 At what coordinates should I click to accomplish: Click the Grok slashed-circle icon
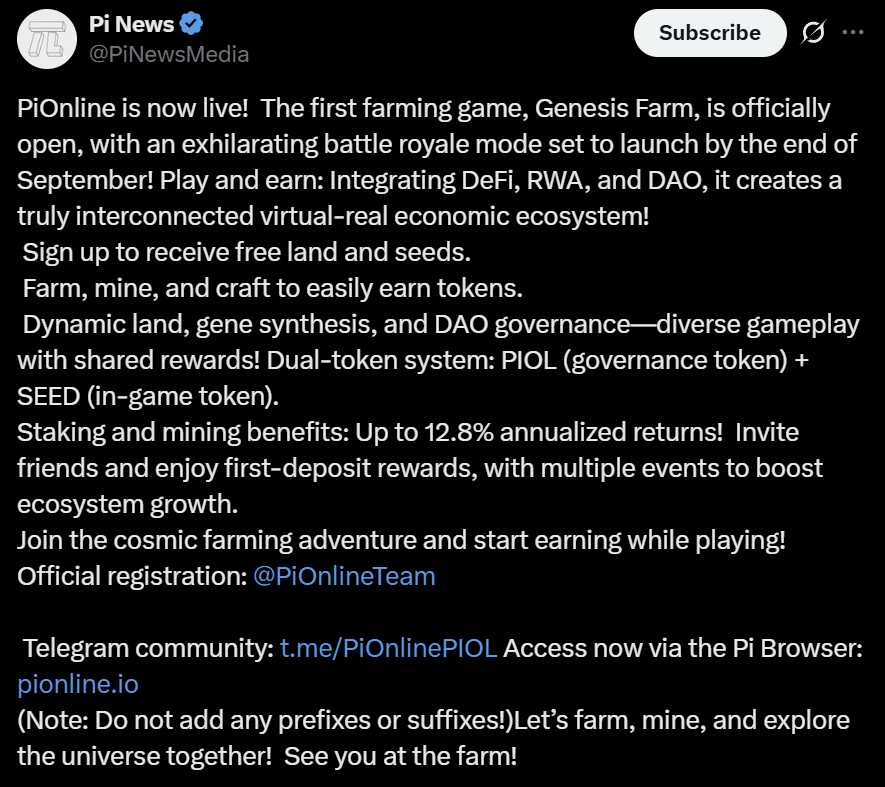click(x=813, y=33)
